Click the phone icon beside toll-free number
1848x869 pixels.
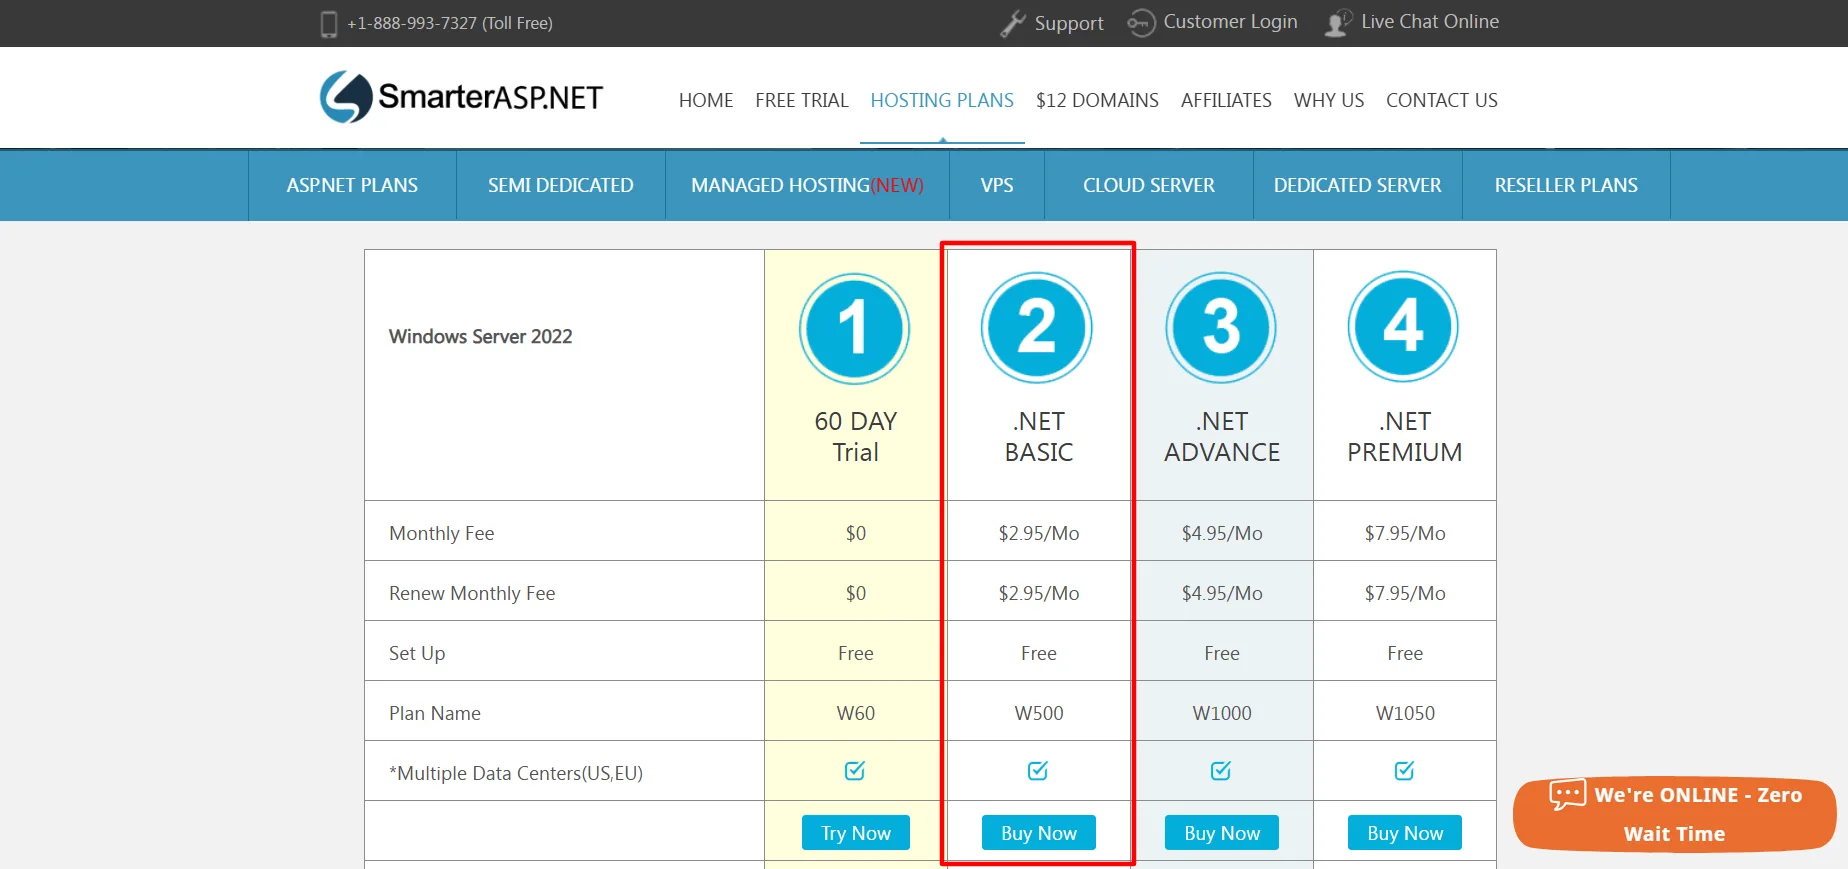[x=329, y=24]
